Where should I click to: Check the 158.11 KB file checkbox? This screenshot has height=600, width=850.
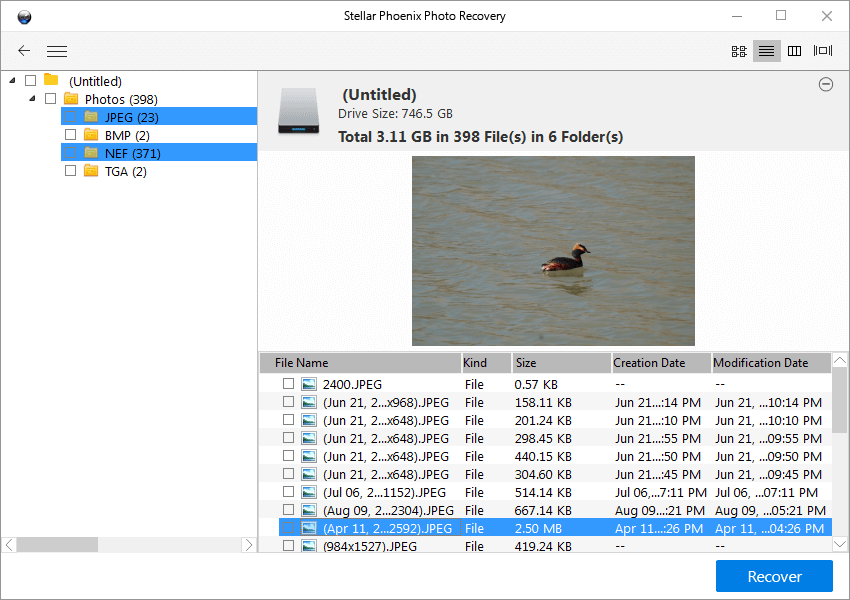pyautogui.click(x=288, y=402)
